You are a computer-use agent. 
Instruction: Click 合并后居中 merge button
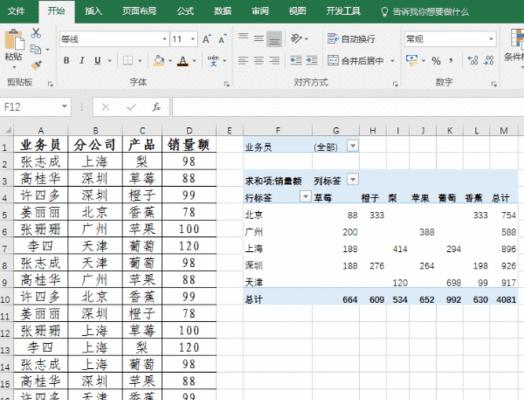click(x=356, y=60)
